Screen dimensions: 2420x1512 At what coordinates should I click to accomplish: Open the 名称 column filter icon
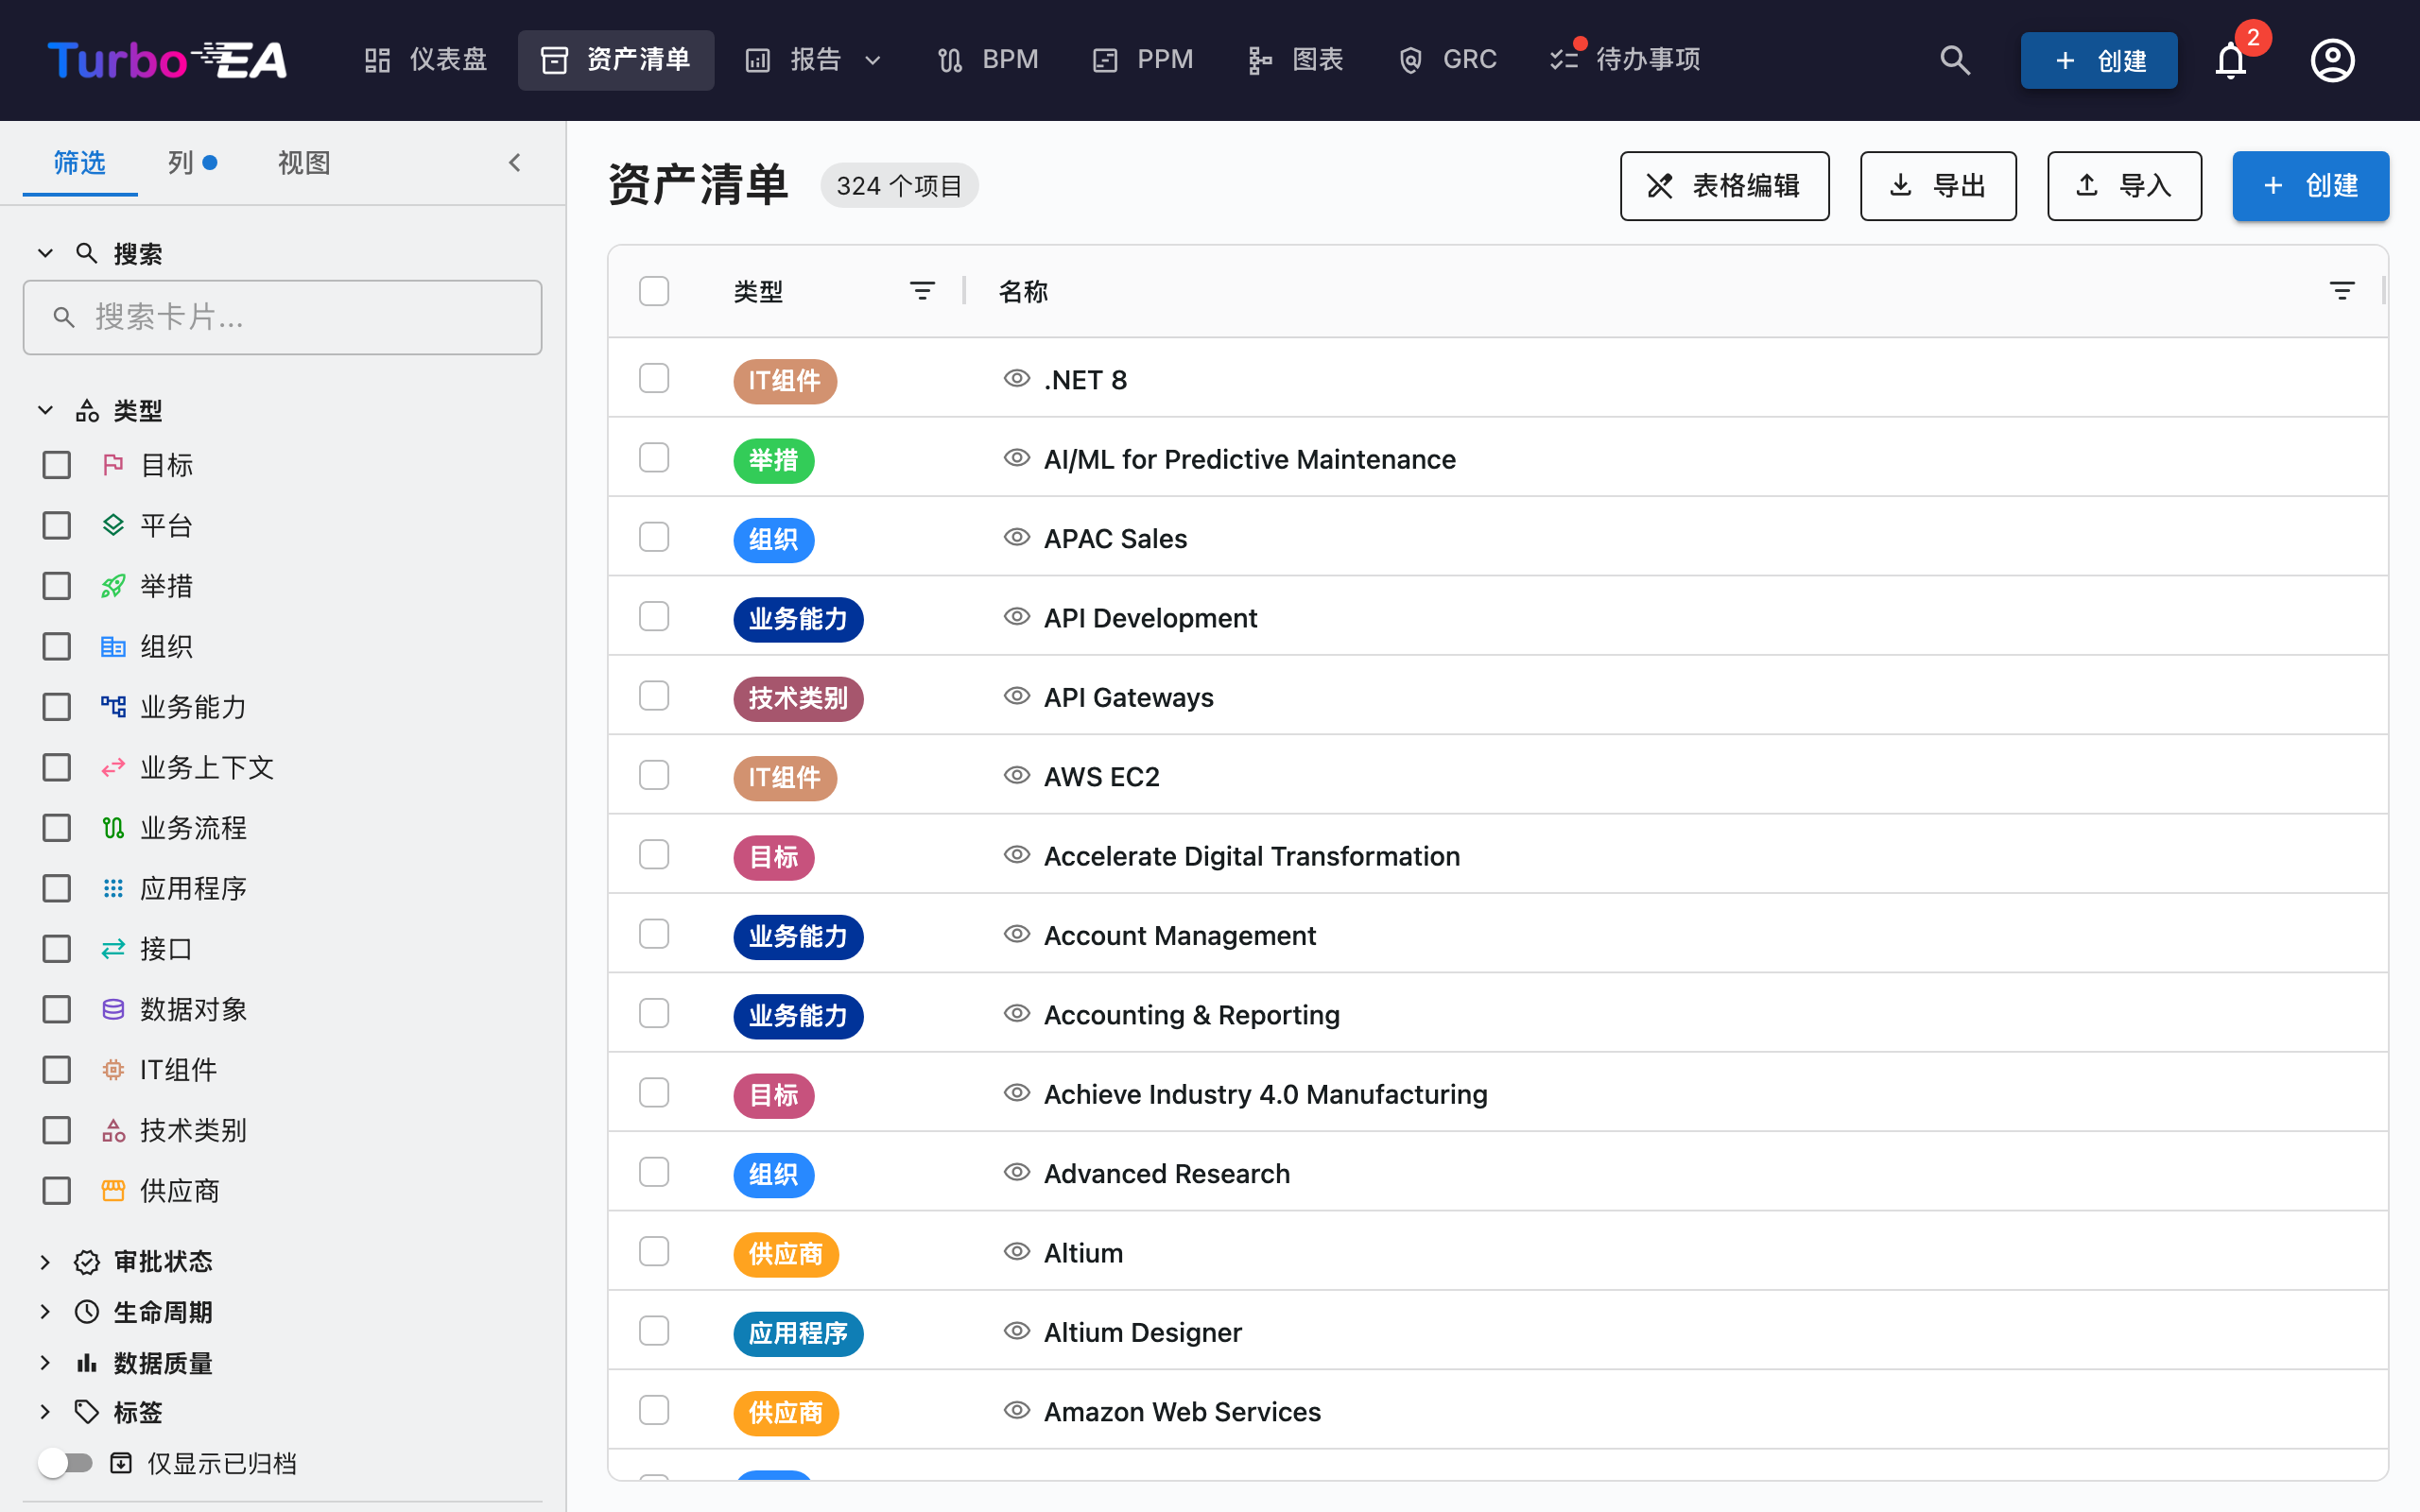[2341, 291]
